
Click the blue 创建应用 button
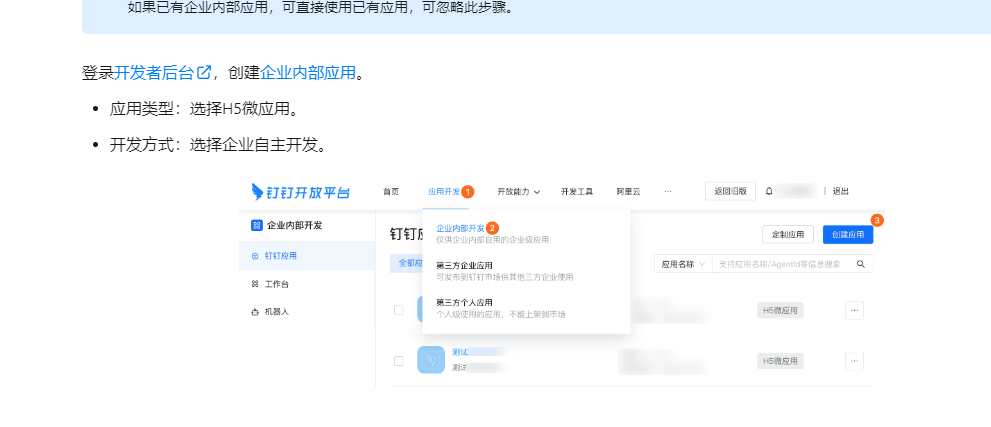click(848, 234)
